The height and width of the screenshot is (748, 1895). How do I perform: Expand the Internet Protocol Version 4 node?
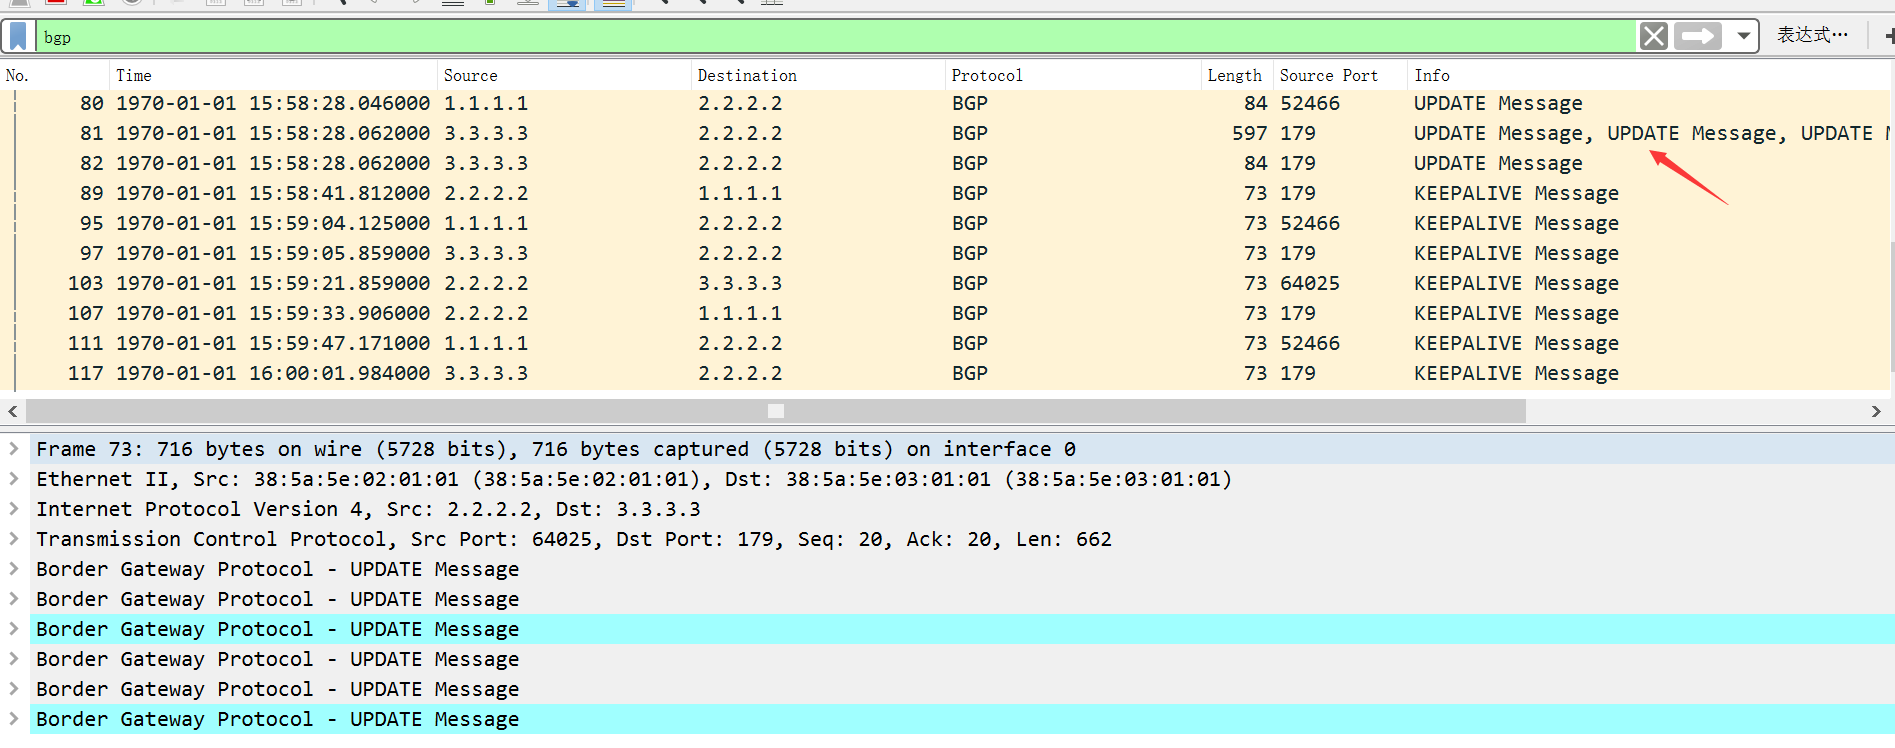pos(14,509)
